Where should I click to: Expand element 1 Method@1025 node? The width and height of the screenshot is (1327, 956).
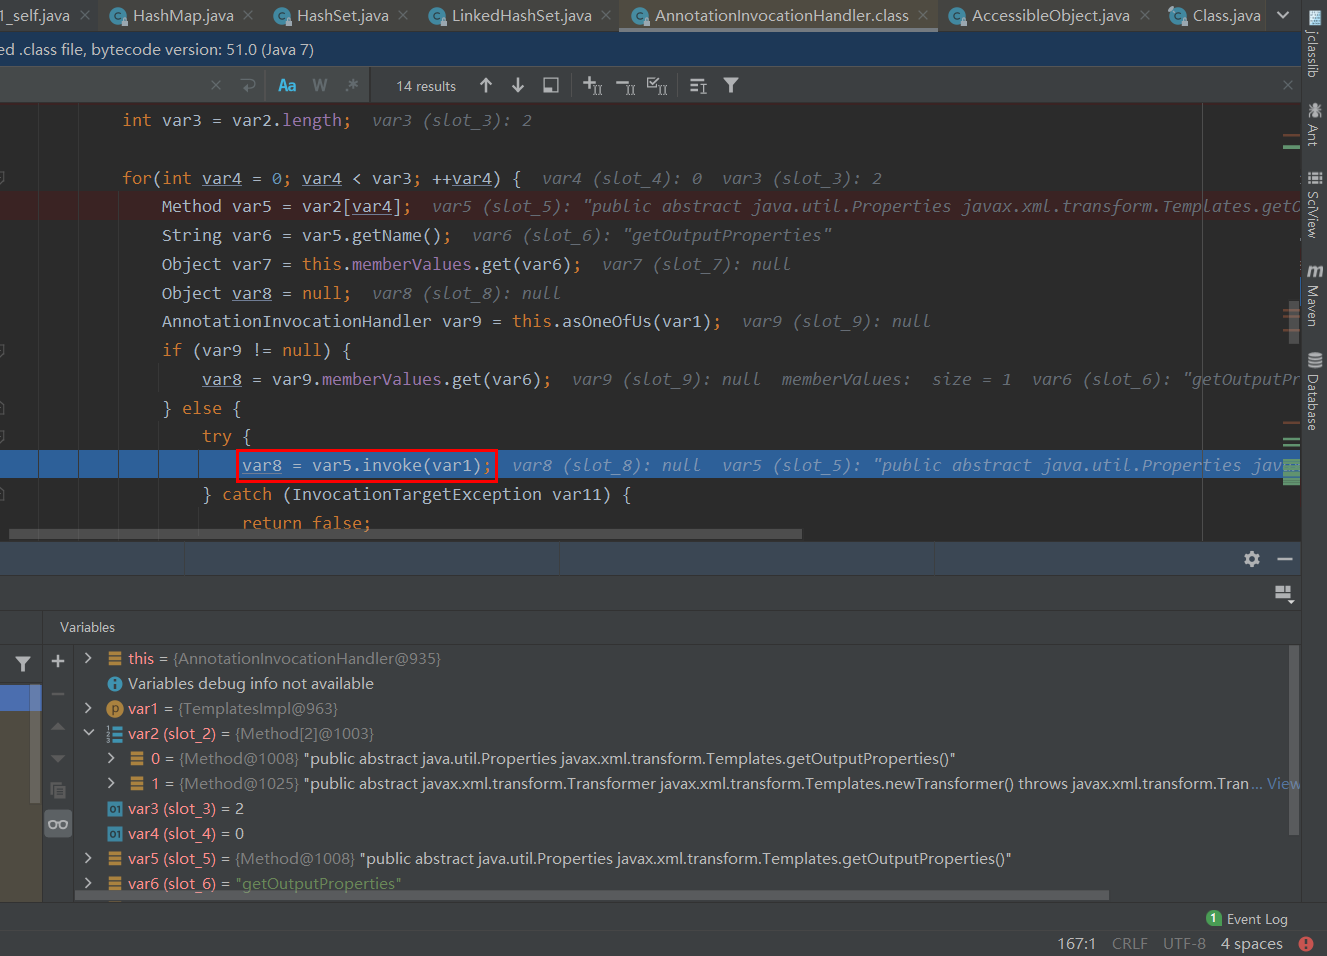tap(112, 783)
